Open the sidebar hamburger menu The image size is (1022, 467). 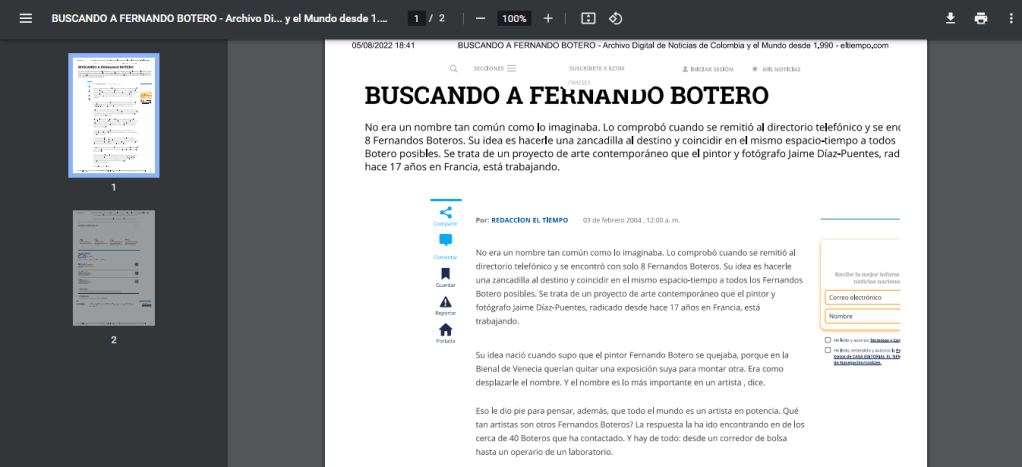tap(26, 19)
